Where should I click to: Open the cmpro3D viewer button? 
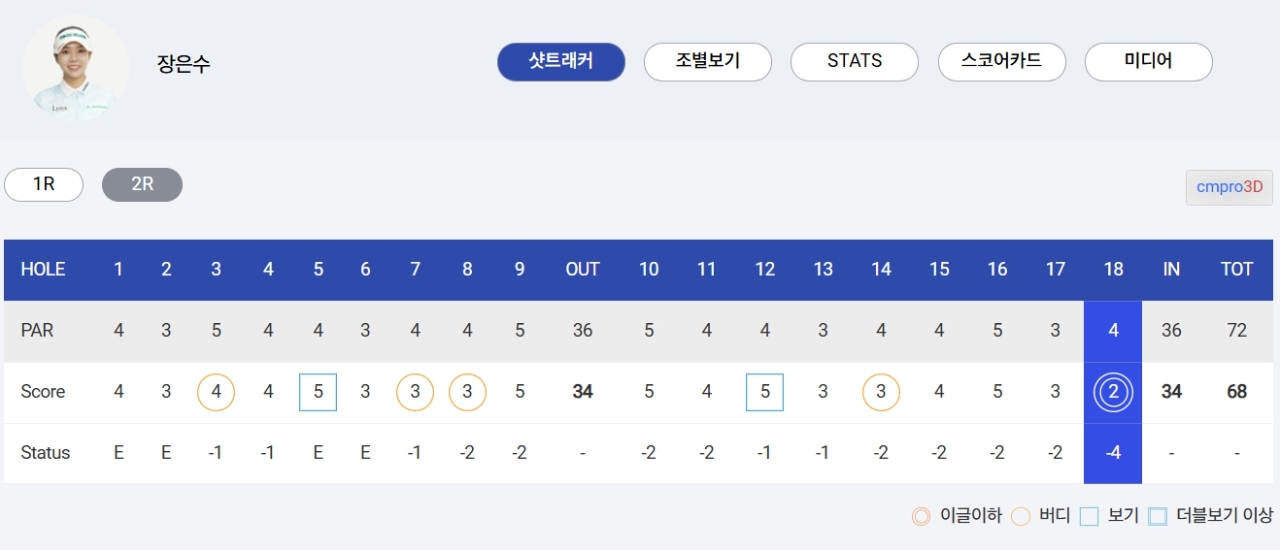click(x=1229, y=187)
